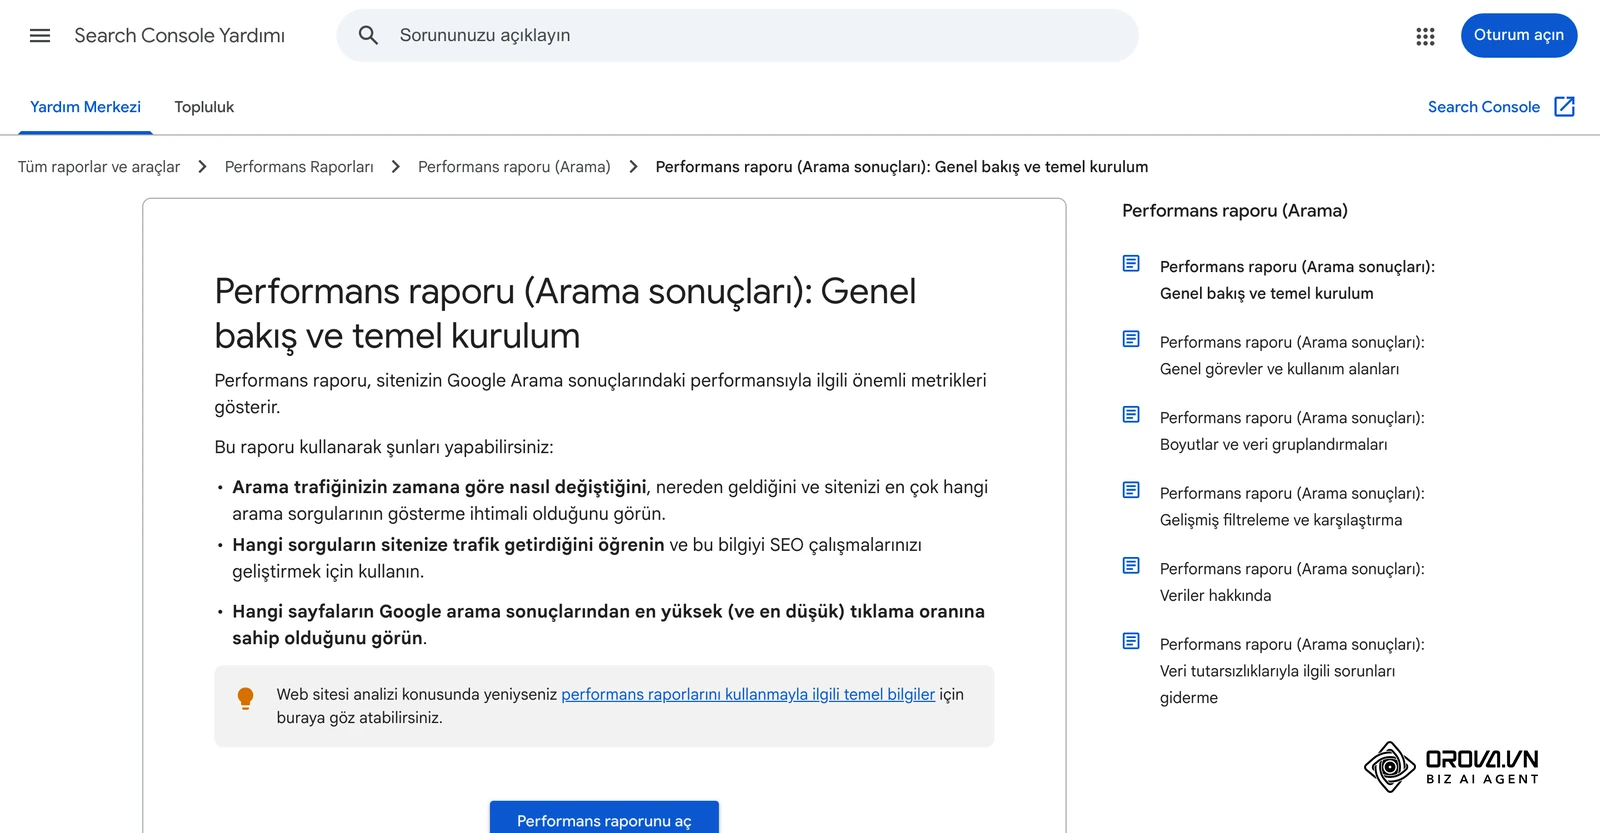Click the Search Console Yardımı title
Viewport: 1600px width, 833px height.
coord(180,36)
